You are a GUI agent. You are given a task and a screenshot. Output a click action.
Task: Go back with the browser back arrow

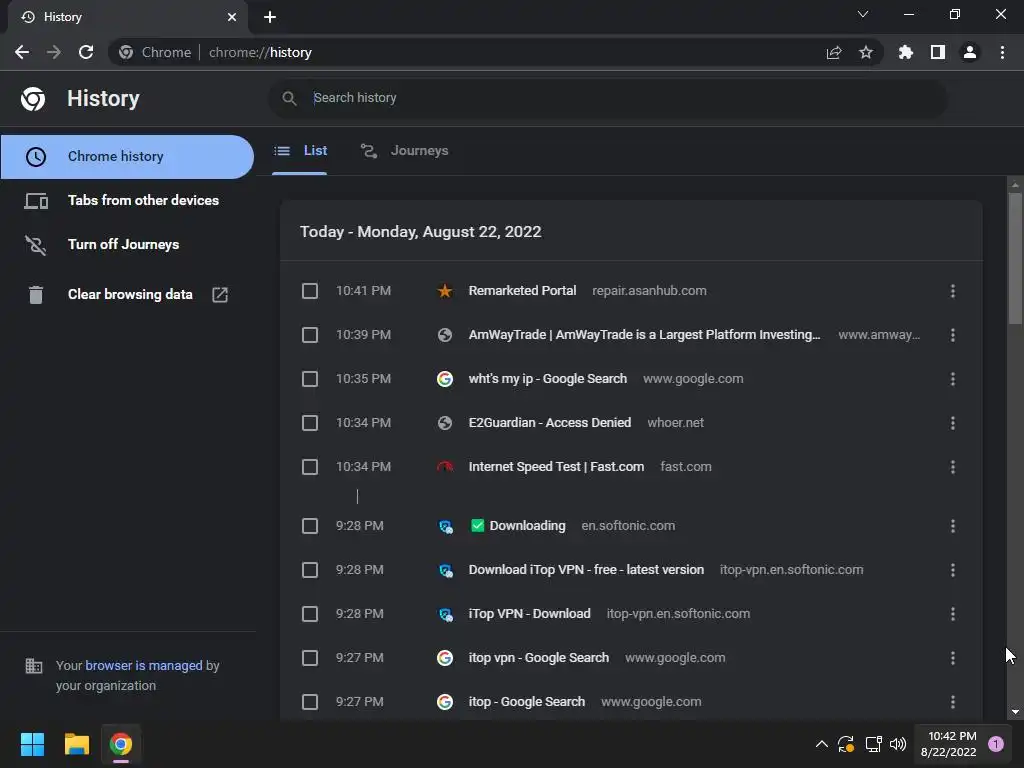22,52
